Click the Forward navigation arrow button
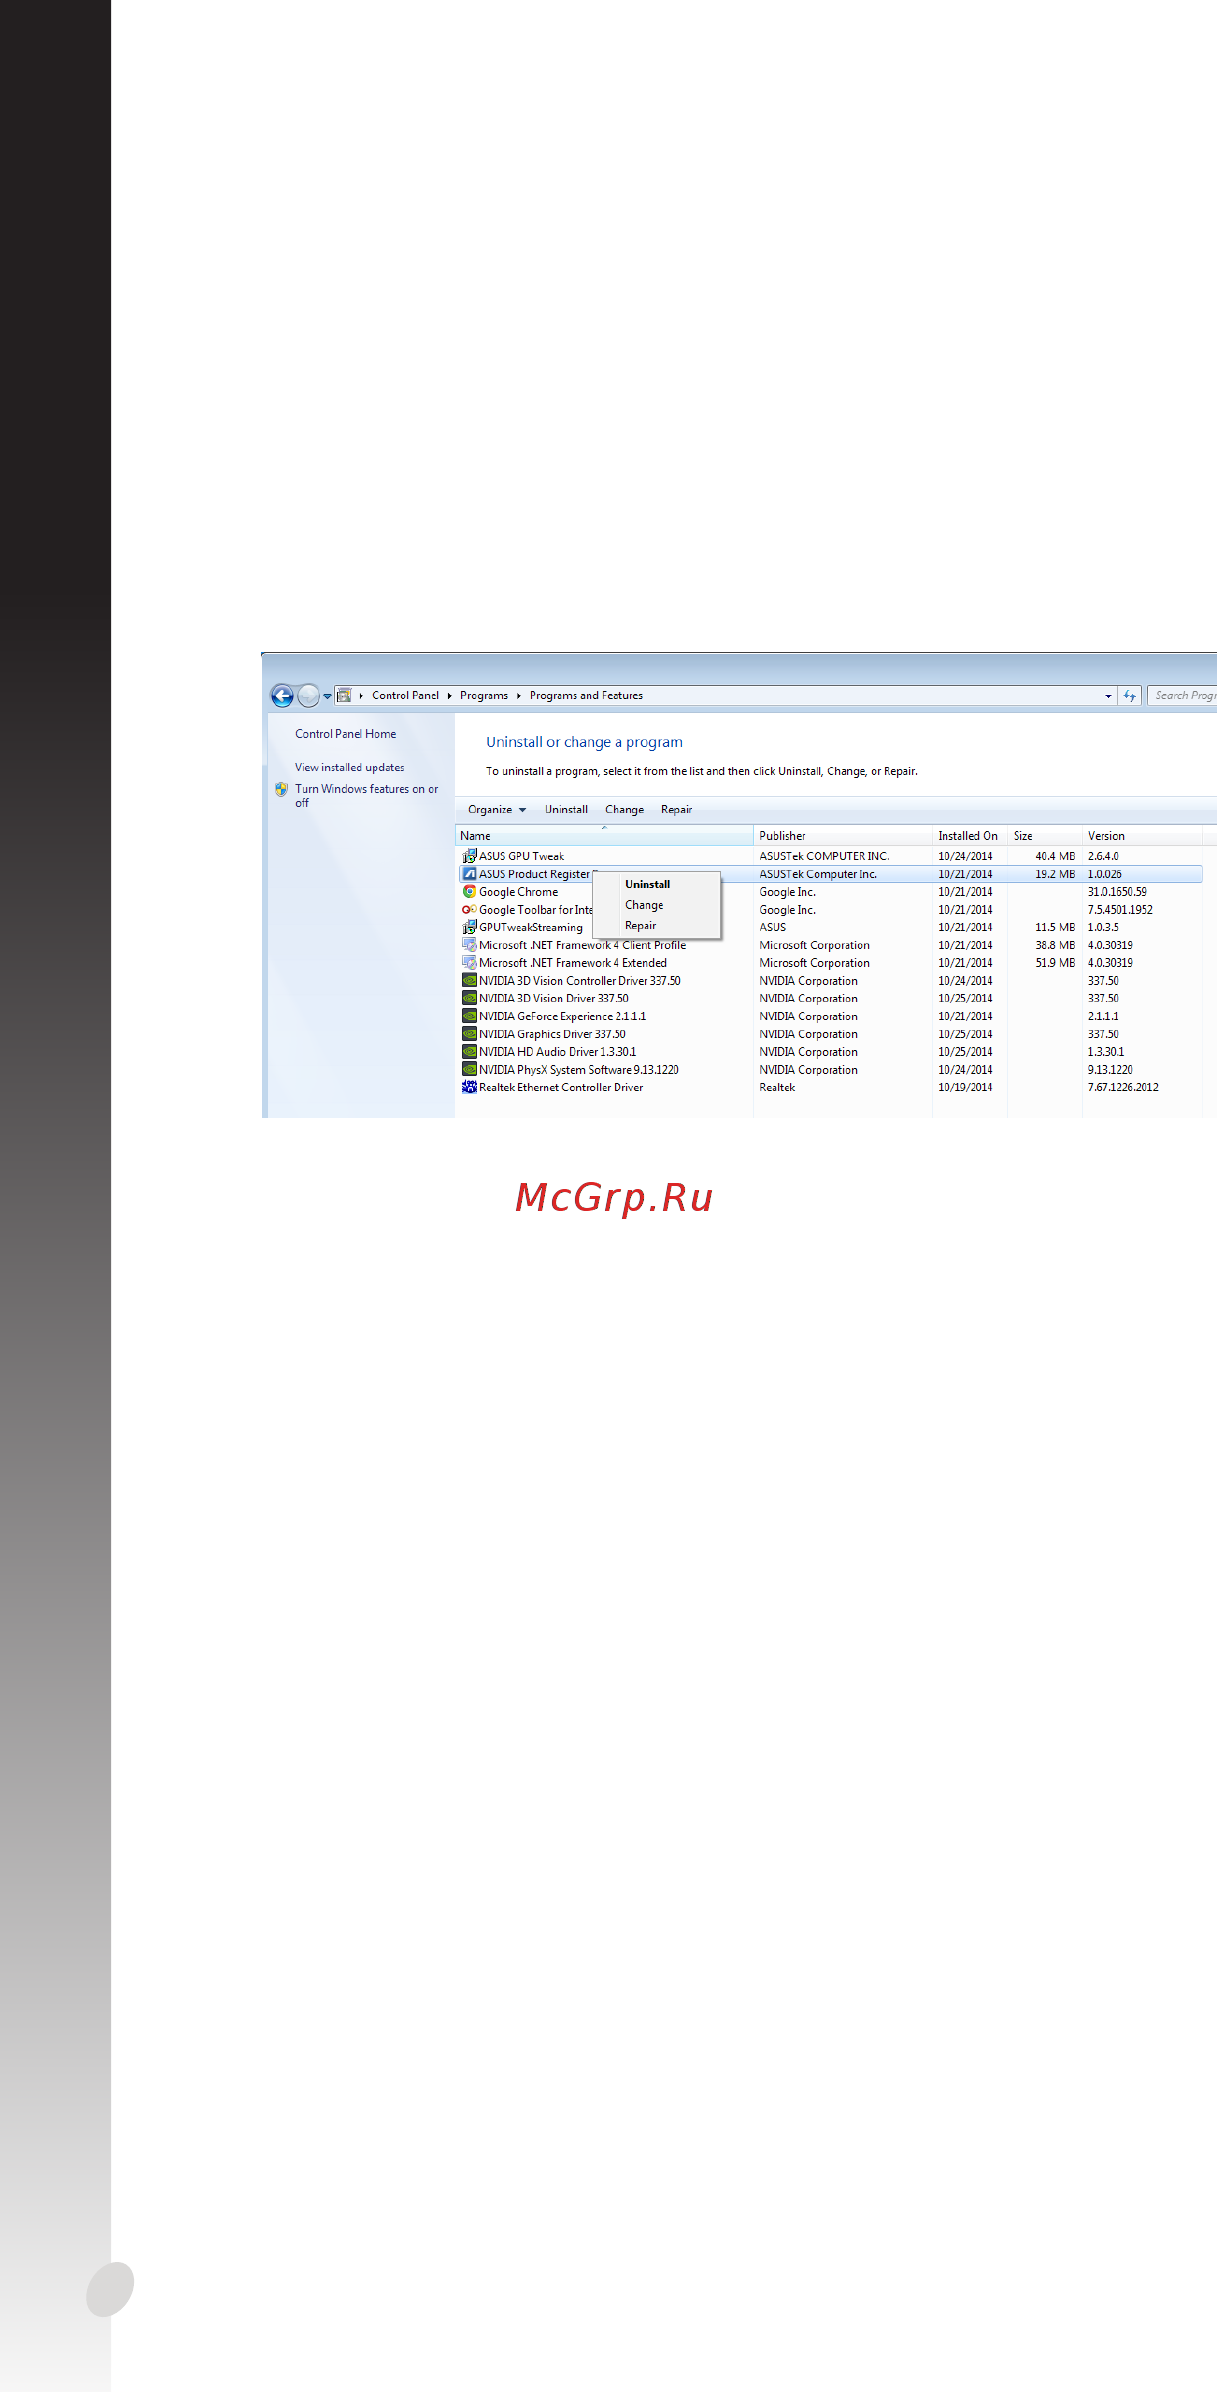Screen dimensions: 1217x2392 [x=309, y=695]
